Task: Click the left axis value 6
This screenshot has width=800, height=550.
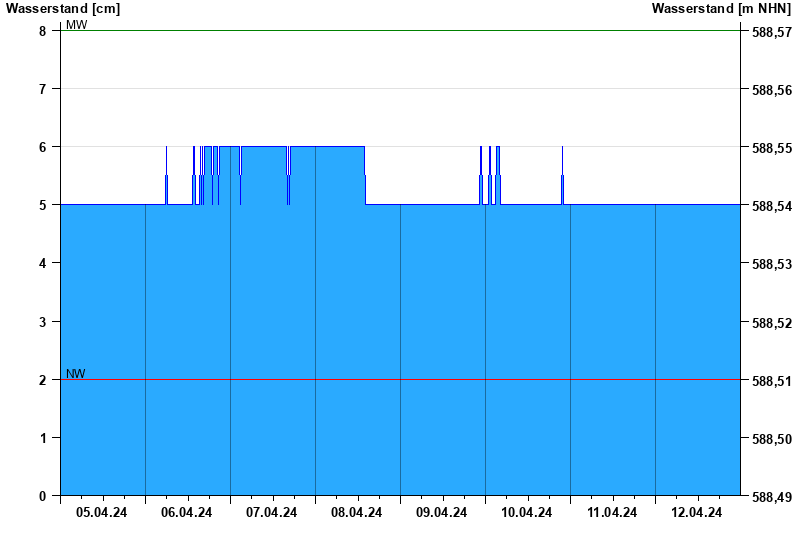Action: pos(42,147)
